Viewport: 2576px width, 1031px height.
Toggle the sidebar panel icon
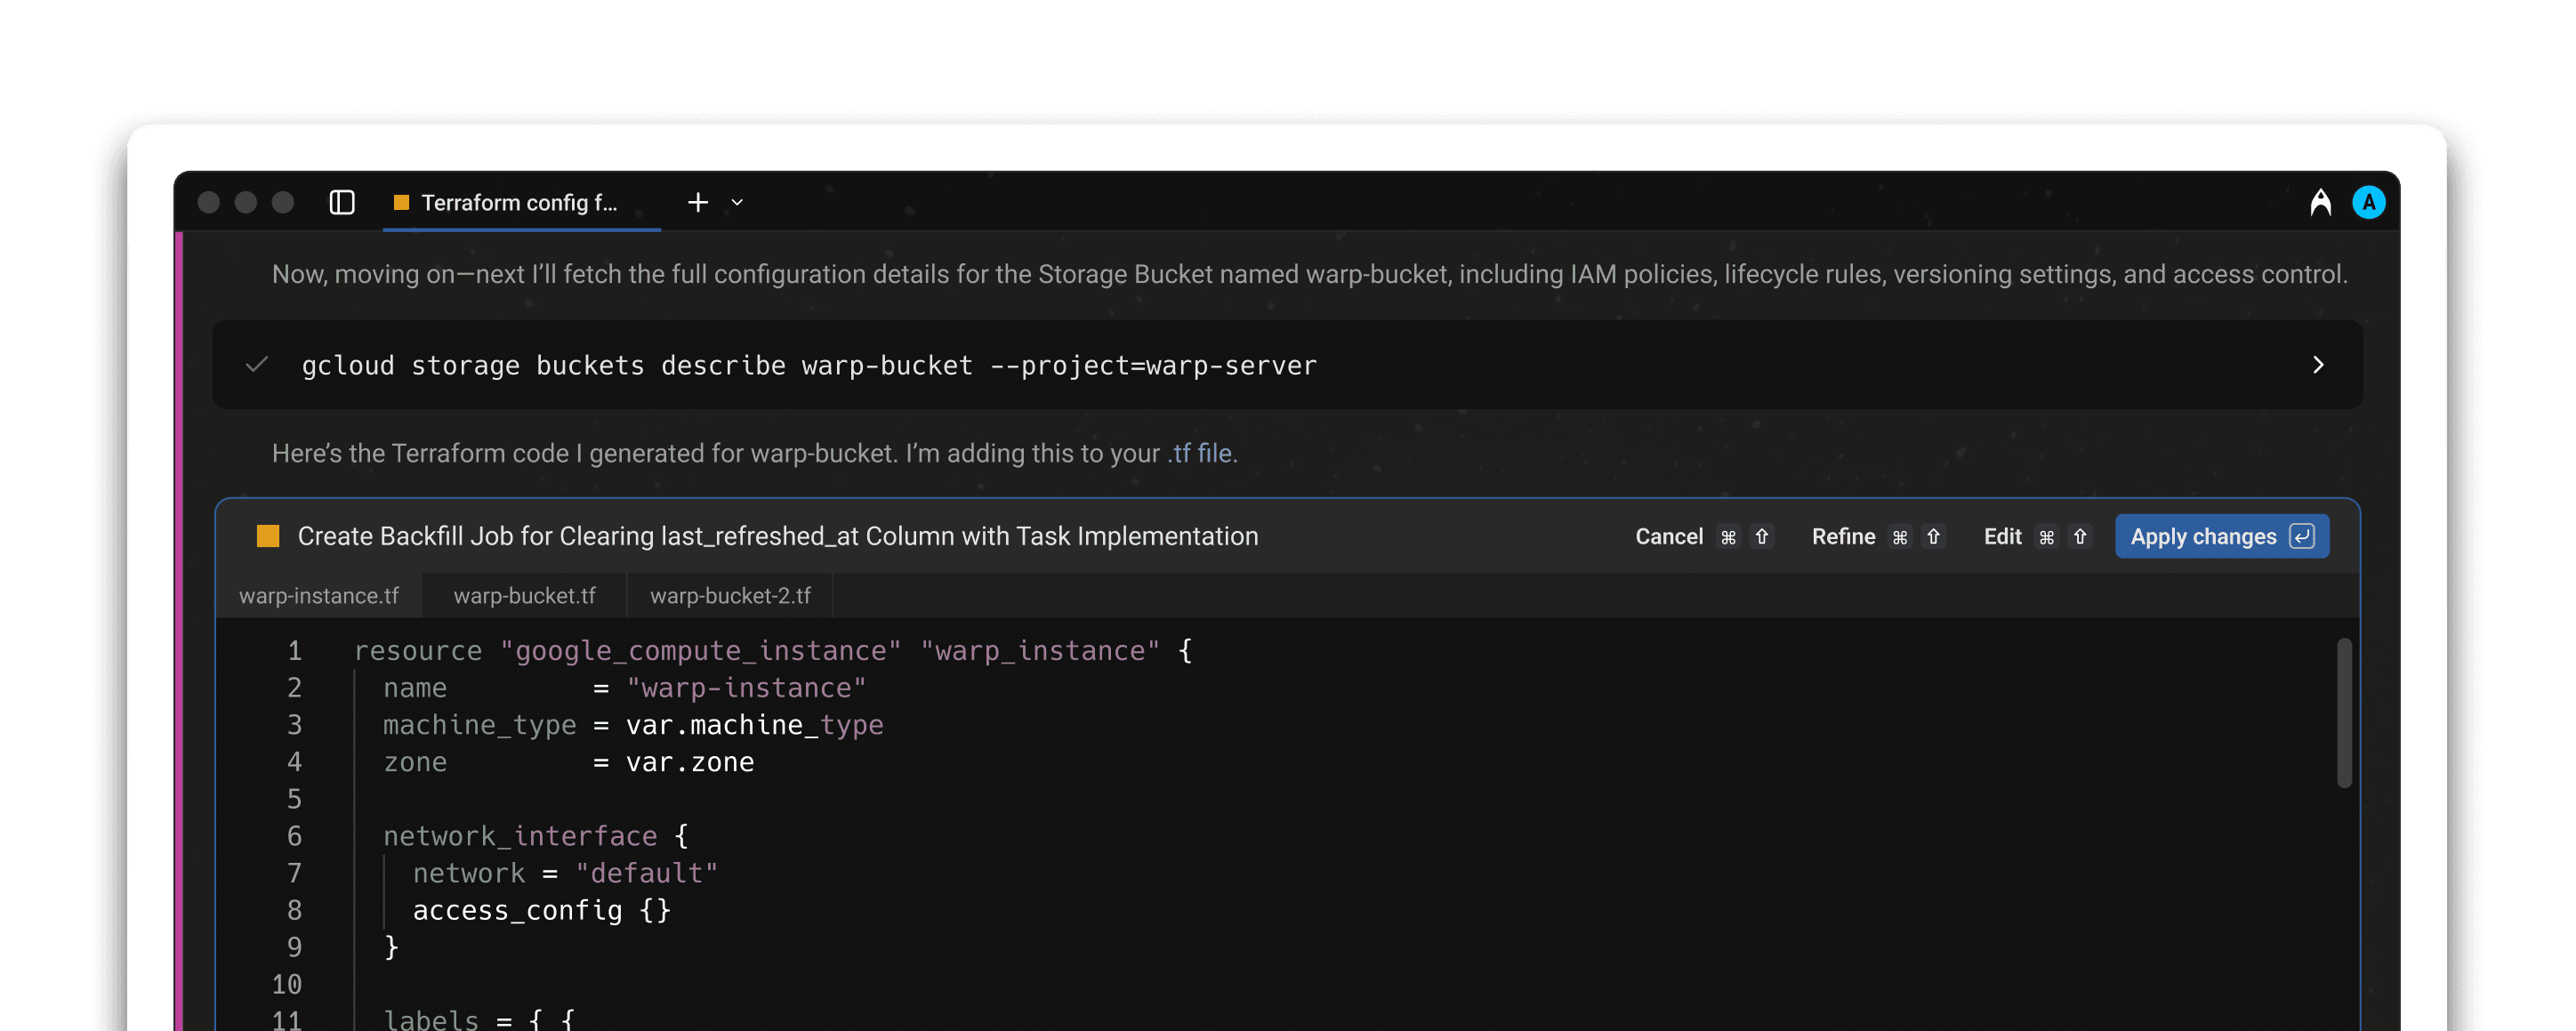[342, 202]
